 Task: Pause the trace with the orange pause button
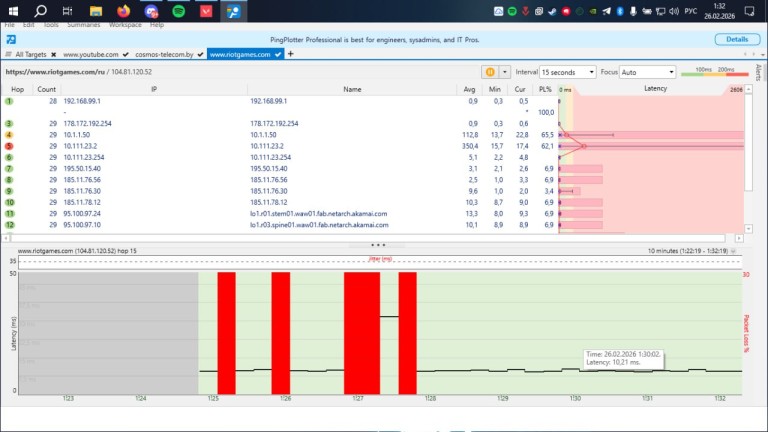pyautogui.click(x=490, y=72)
